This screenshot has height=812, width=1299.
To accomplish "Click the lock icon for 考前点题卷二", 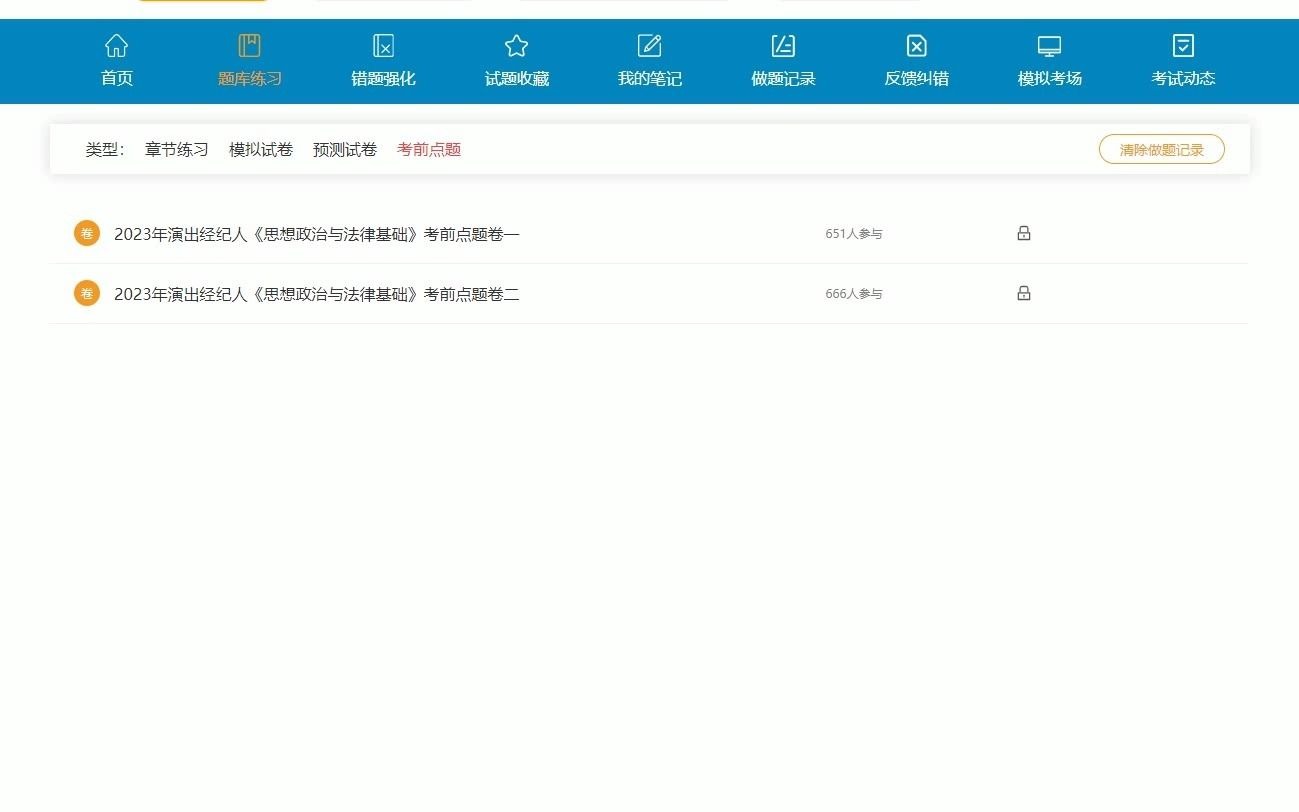I will pos(1024,293).
